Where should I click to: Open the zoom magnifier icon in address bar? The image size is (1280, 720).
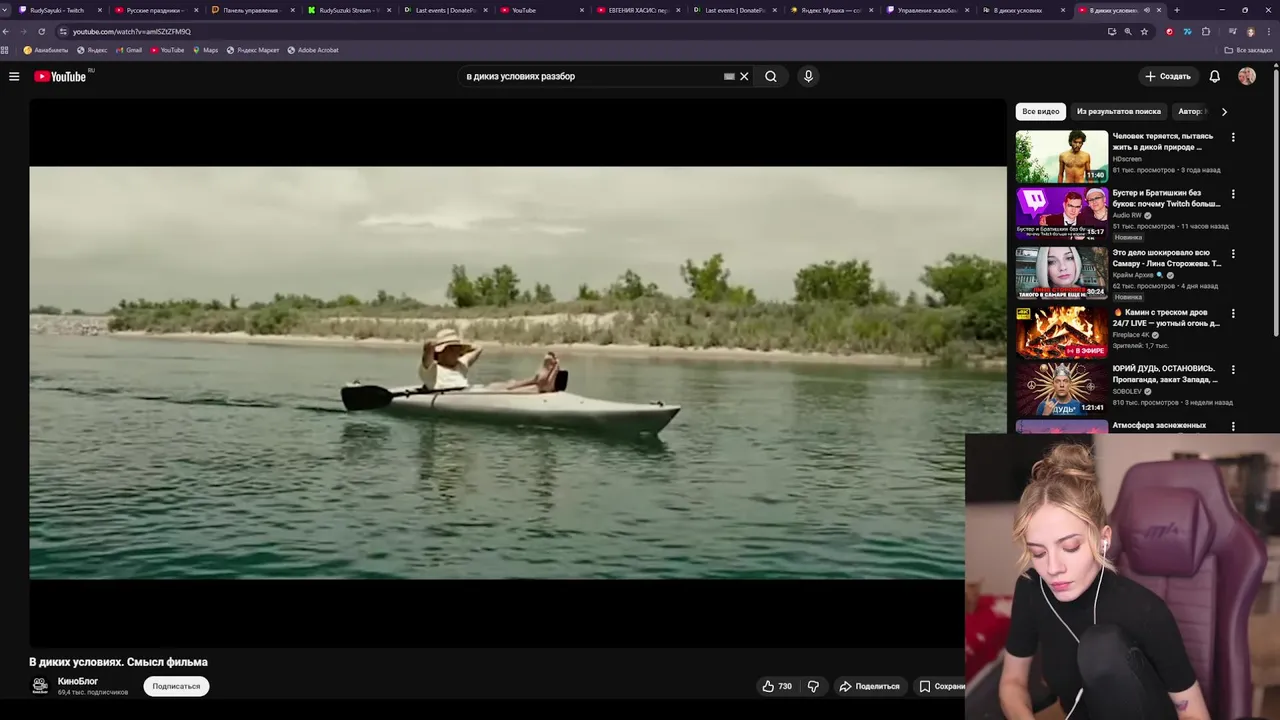pyautogui.click(x=1127, y=31)
